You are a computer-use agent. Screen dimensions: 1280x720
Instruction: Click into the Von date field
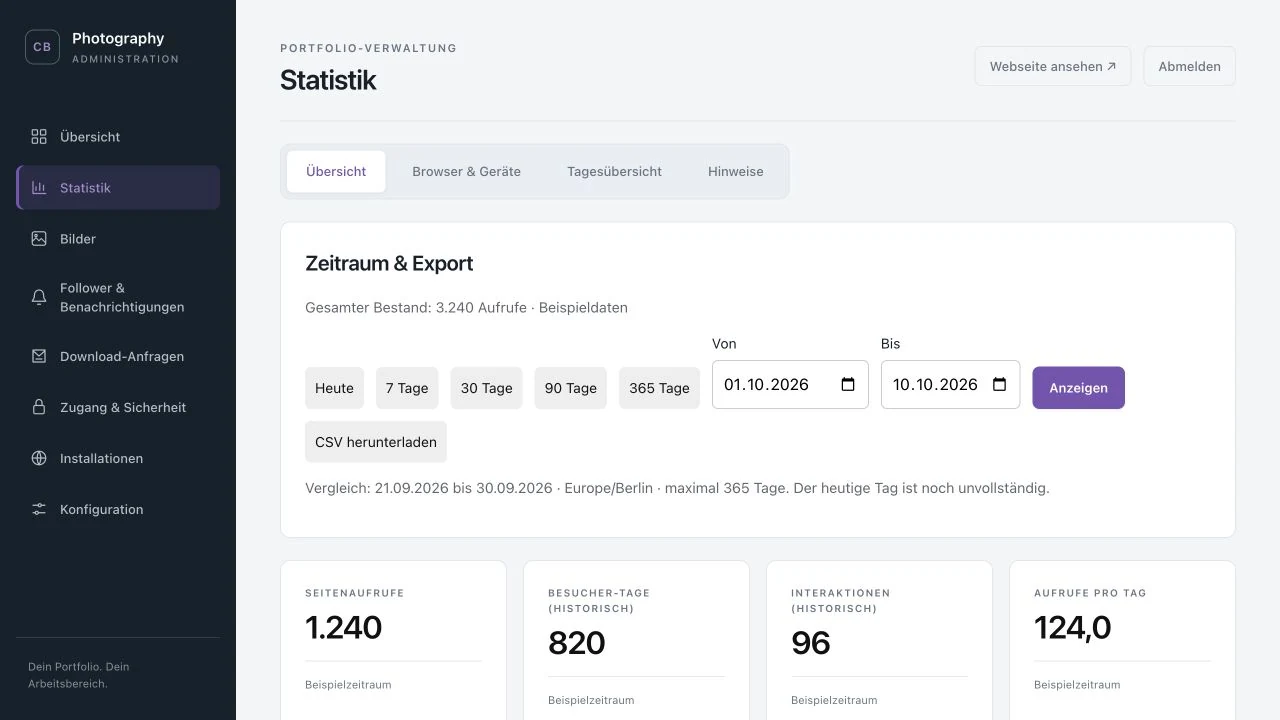pos(790,385)
